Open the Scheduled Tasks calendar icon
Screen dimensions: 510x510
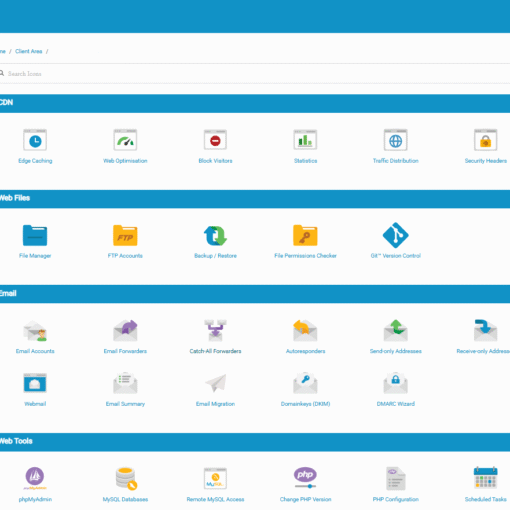[486, 478]
